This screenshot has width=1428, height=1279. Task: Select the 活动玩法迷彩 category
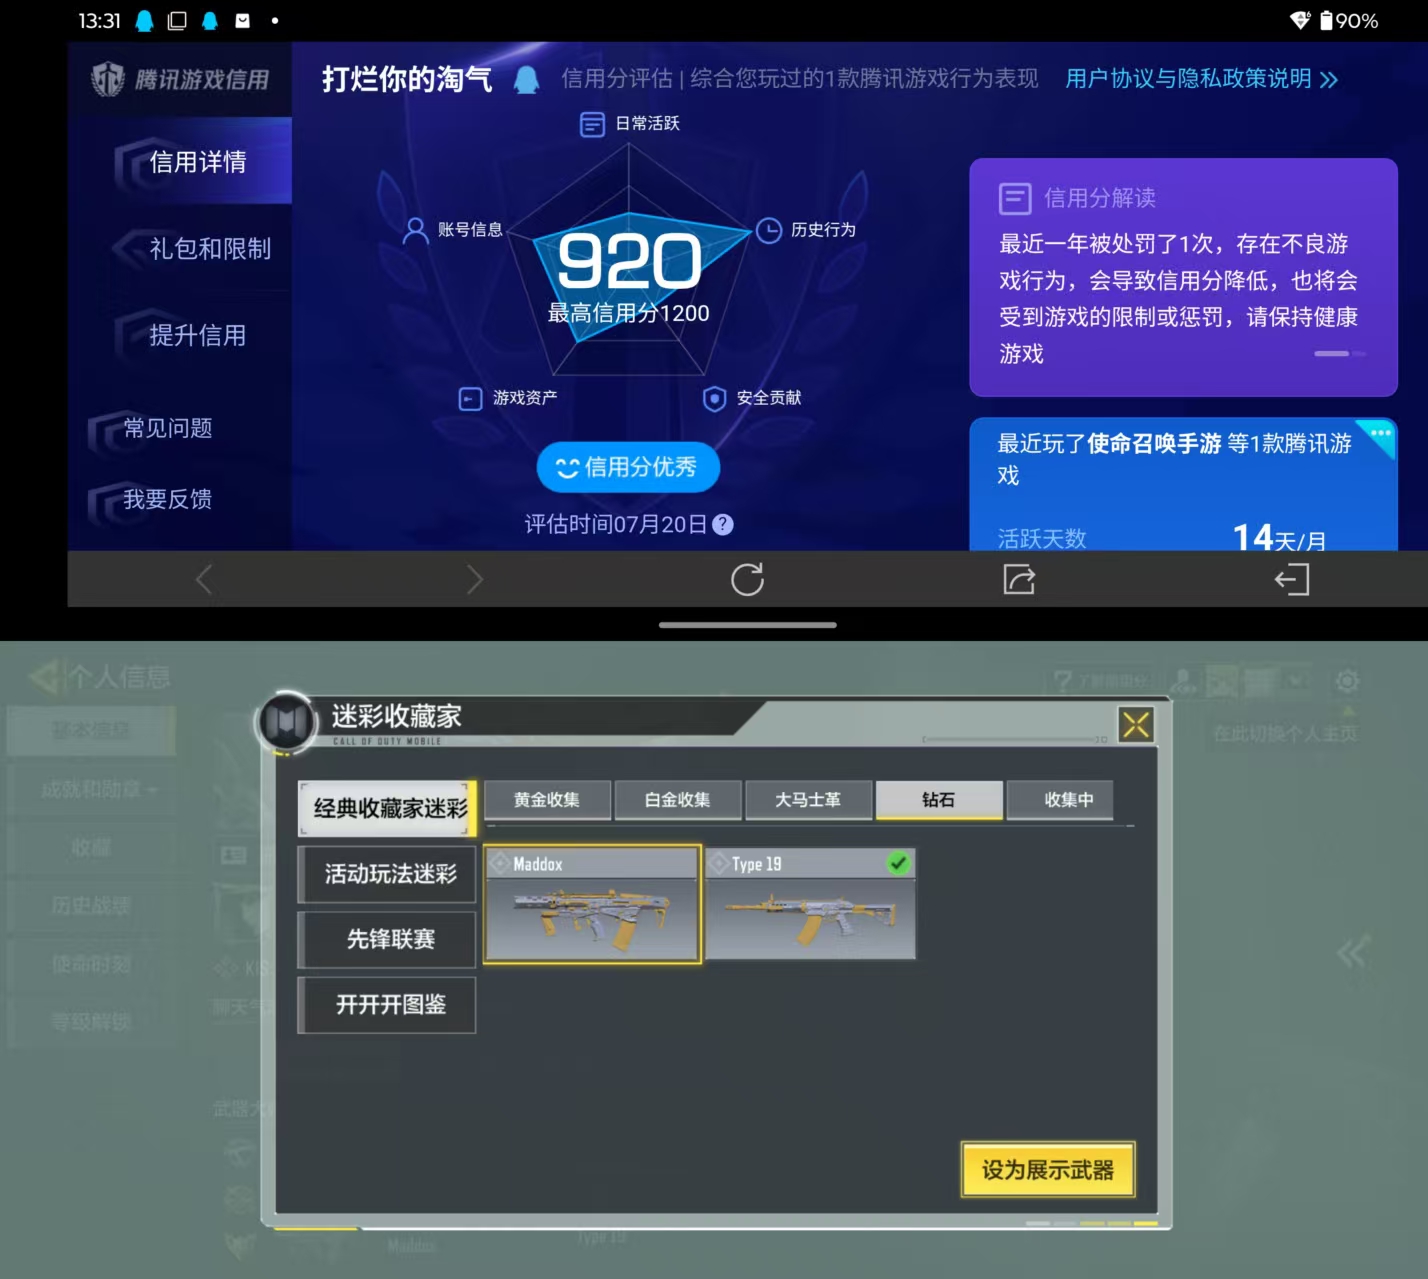coord(388,874)
